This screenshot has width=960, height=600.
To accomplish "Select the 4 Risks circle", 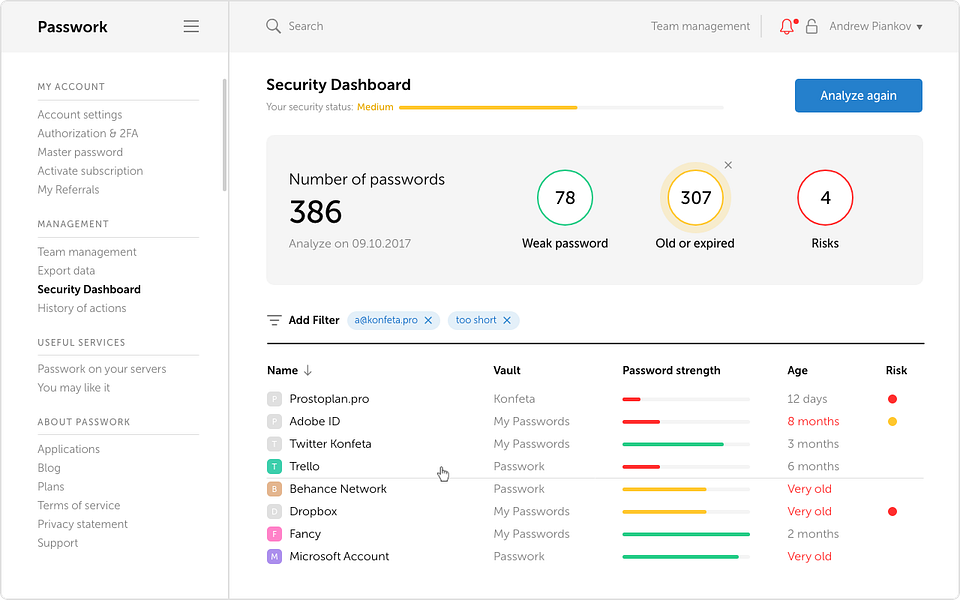I will coord(825,198).
